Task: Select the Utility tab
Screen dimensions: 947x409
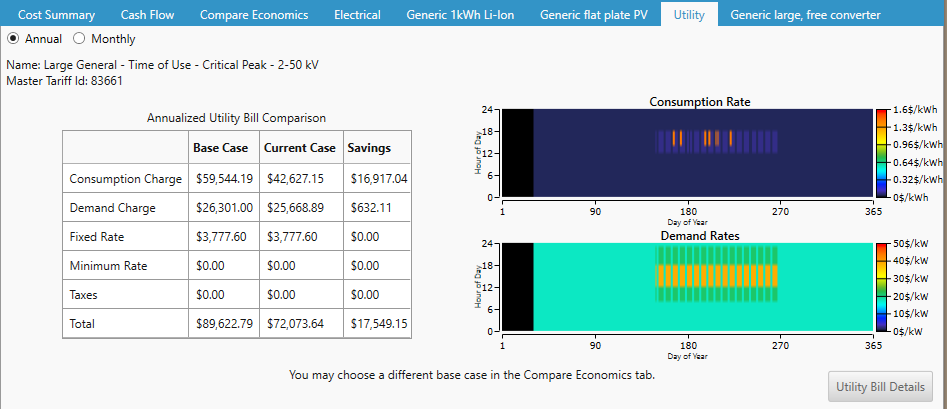Action: click(689, 15)
